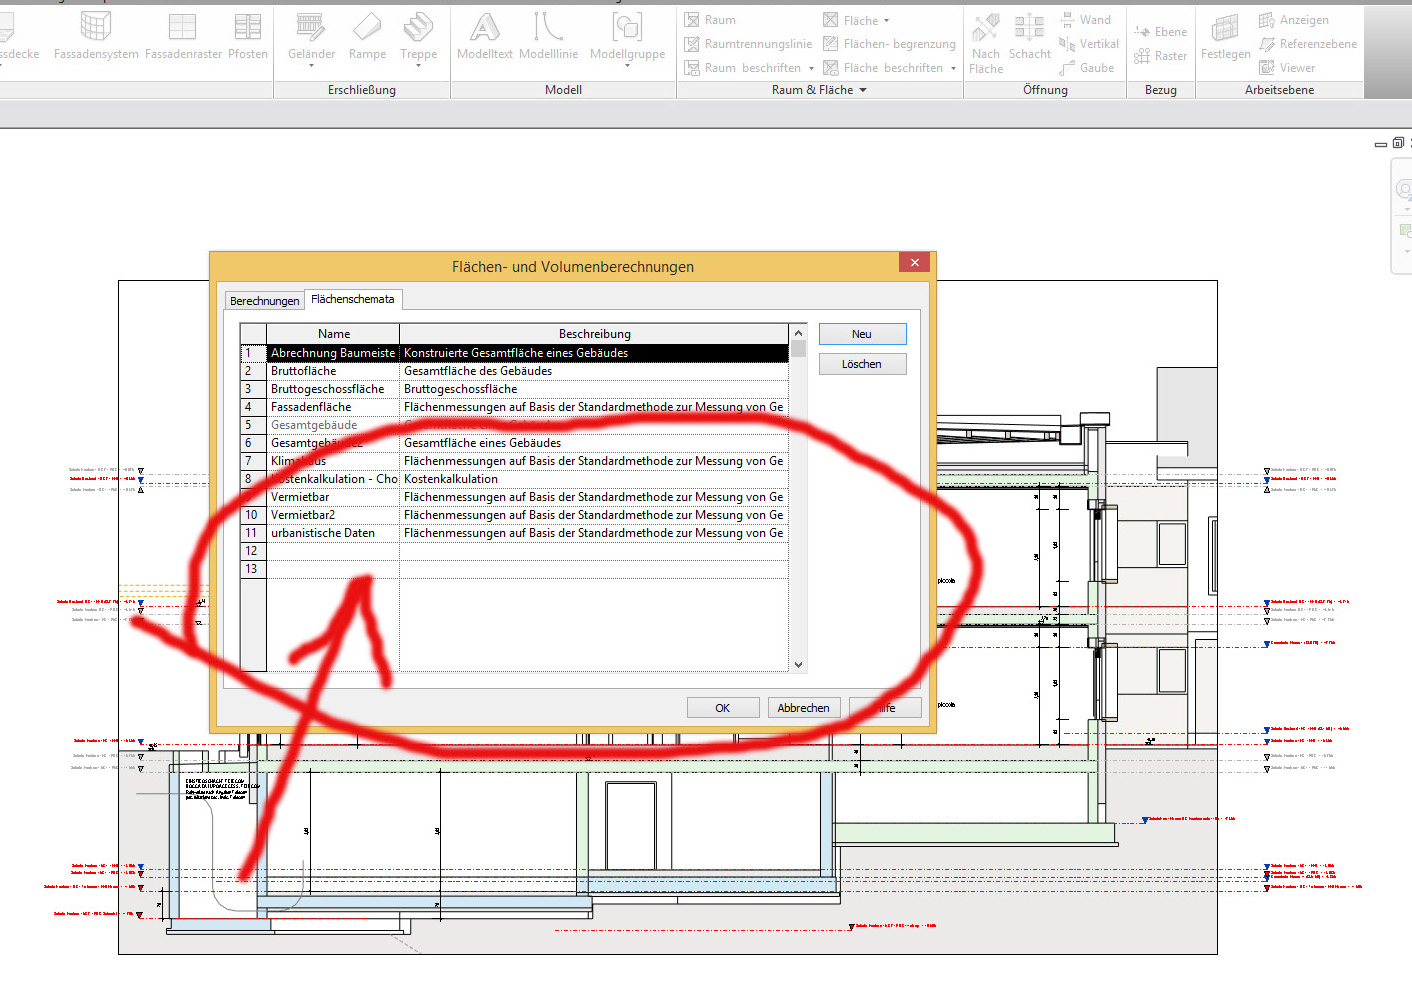Open the Fläche dropdown arrow
Image resolution: width=1412 pixels, height=1001 pixels.
[x=886, y=20]
